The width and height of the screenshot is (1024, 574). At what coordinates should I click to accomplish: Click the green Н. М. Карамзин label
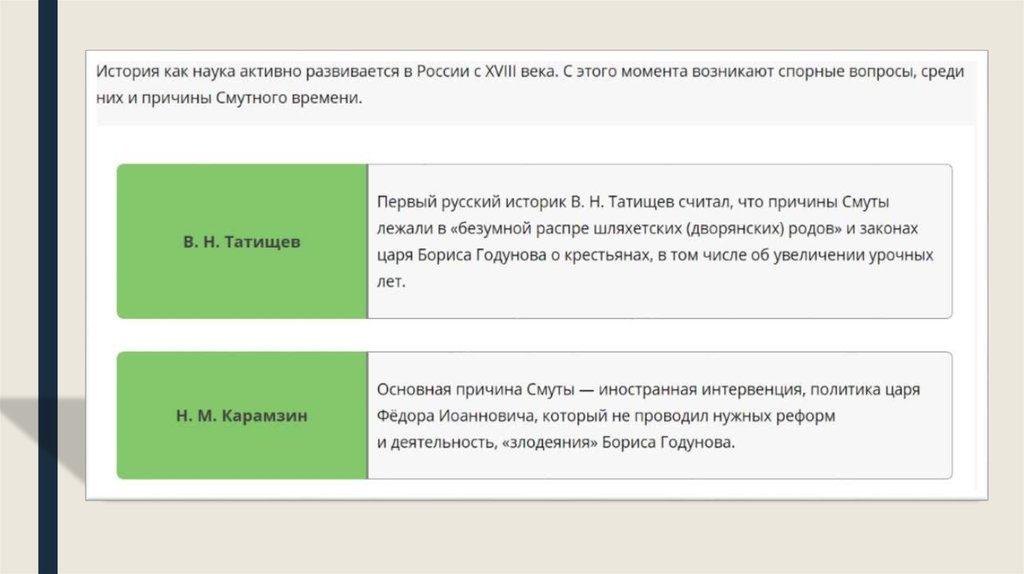coord(242,416)
